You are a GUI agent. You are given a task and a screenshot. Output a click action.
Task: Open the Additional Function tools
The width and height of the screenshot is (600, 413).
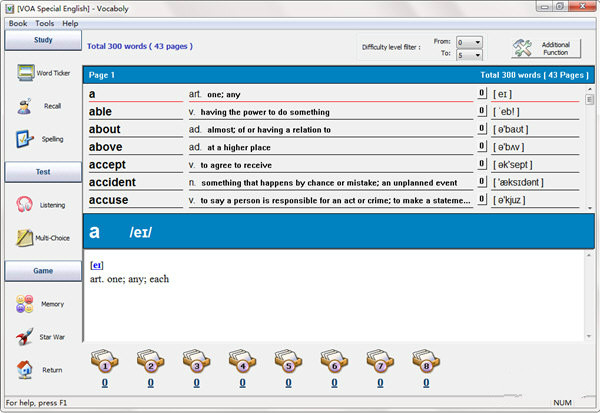tap(546, 48)
